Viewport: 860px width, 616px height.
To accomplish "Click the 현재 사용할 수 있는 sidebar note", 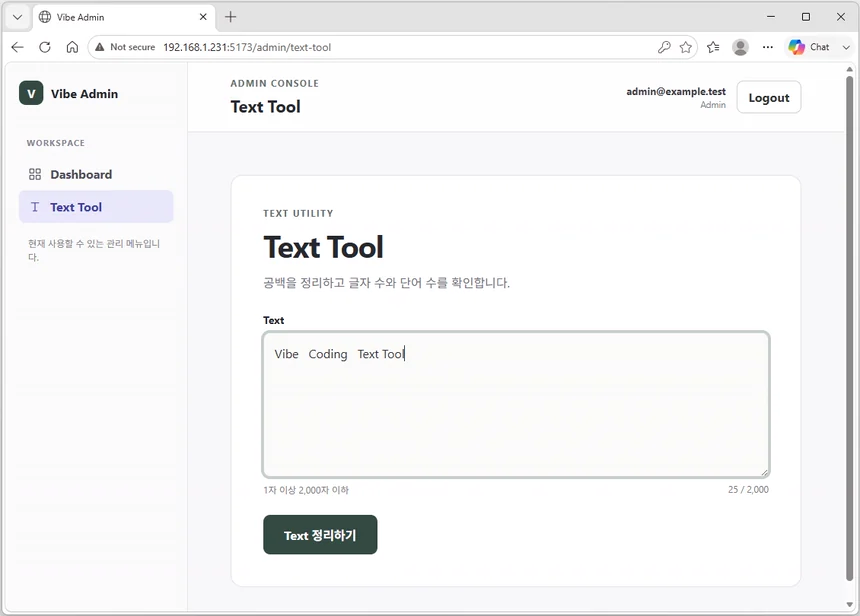I will point(94,250).
